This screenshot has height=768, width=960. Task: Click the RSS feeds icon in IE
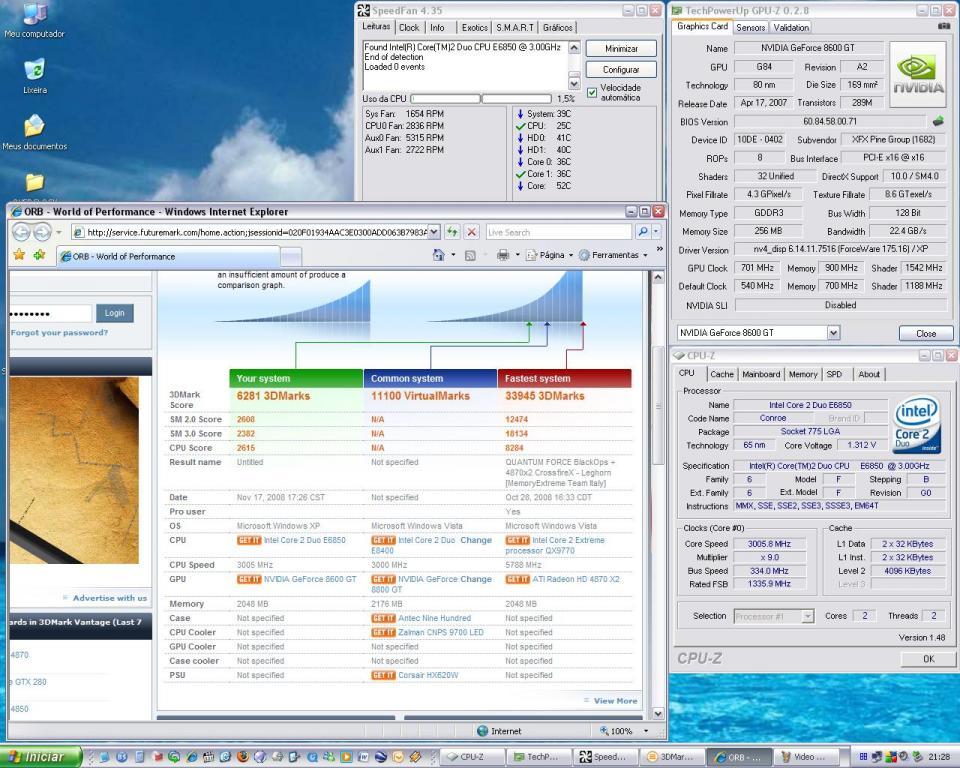click(x=470, y=255)
